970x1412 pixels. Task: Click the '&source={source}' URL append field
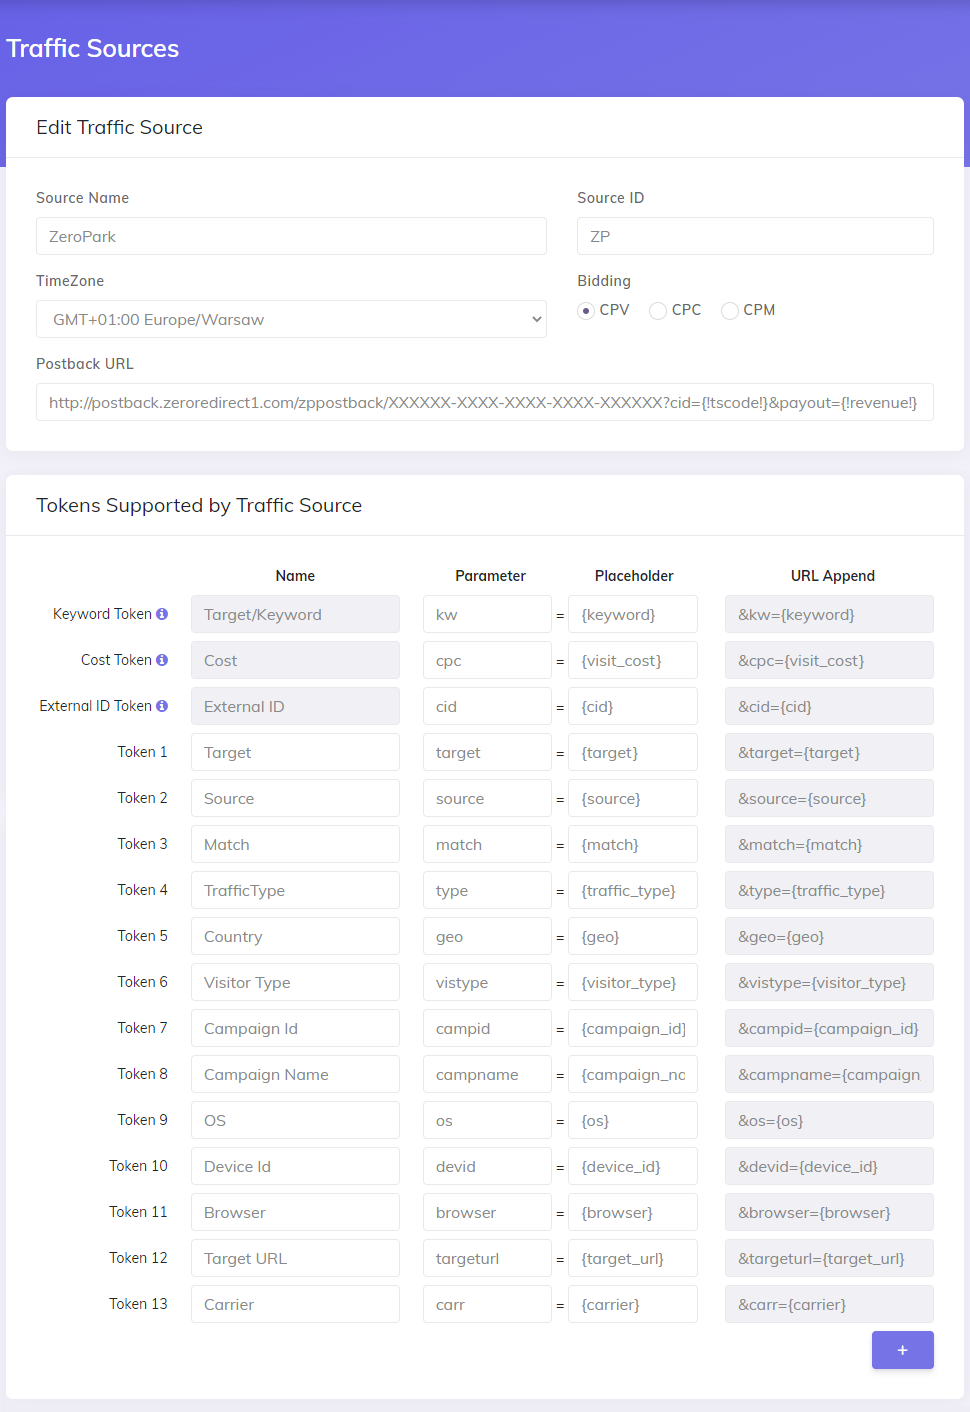pos(829,798)
